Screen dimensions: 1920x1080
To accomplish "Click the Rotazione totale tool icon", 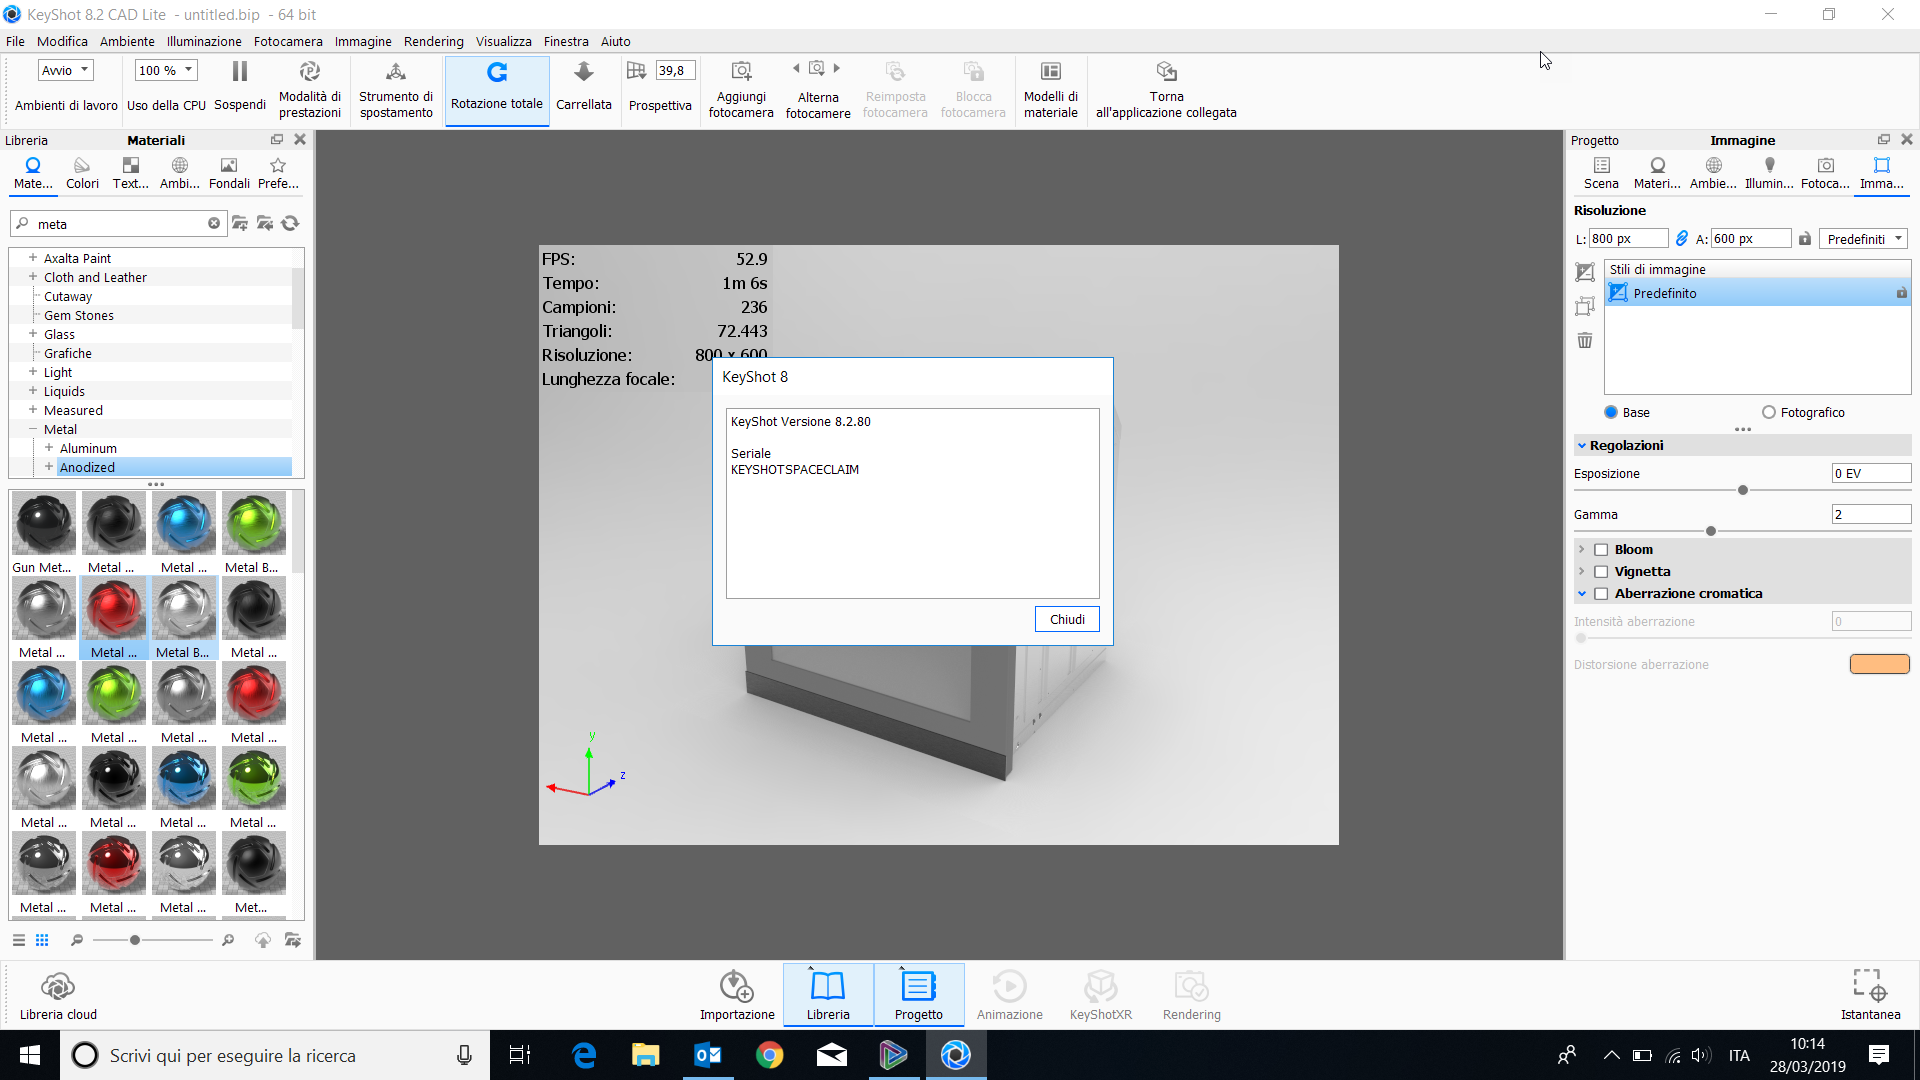I will point(497,73).
